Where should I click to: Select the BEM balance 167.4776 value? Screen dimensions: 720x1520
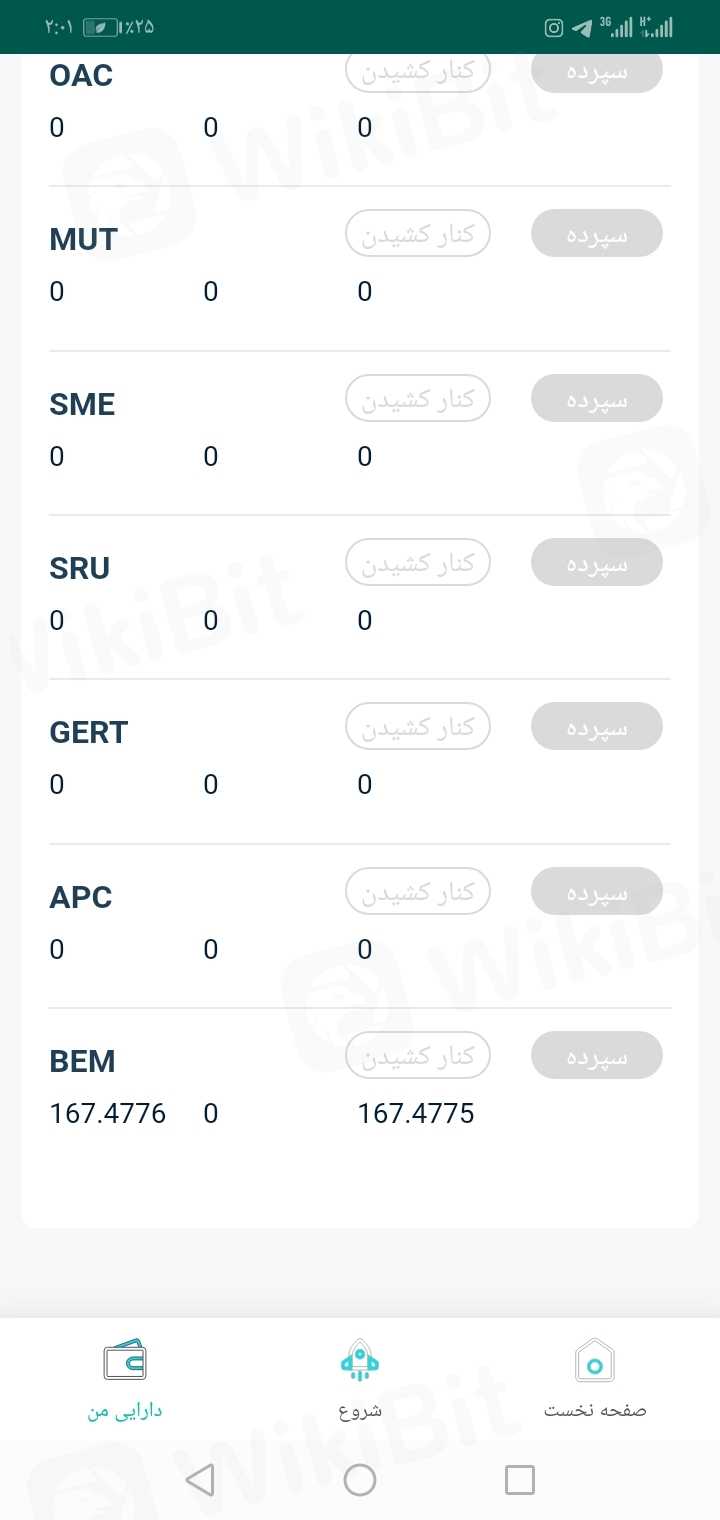(108, 1113)
